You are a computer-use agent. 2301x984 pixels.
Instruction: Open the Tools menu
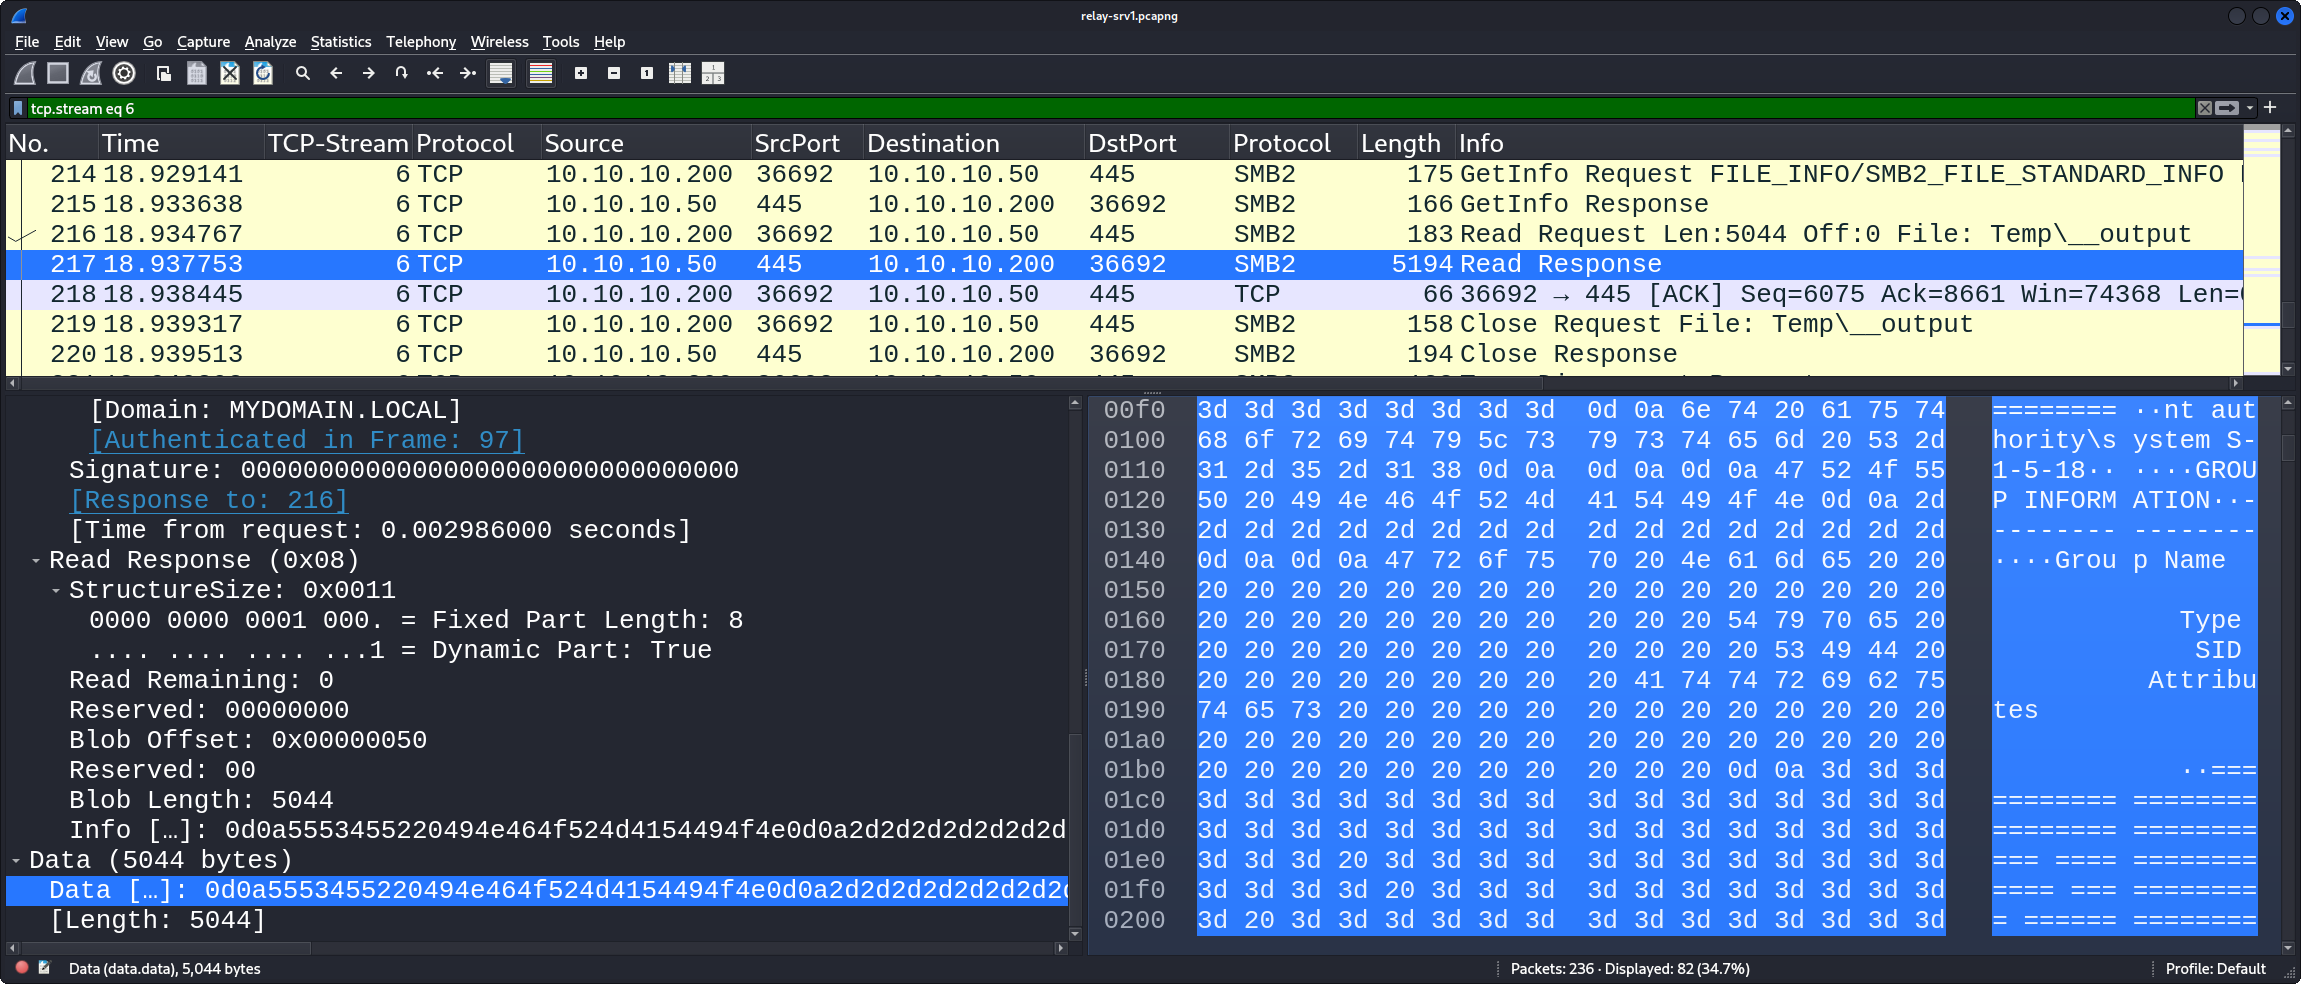click(x=560, y=42)
